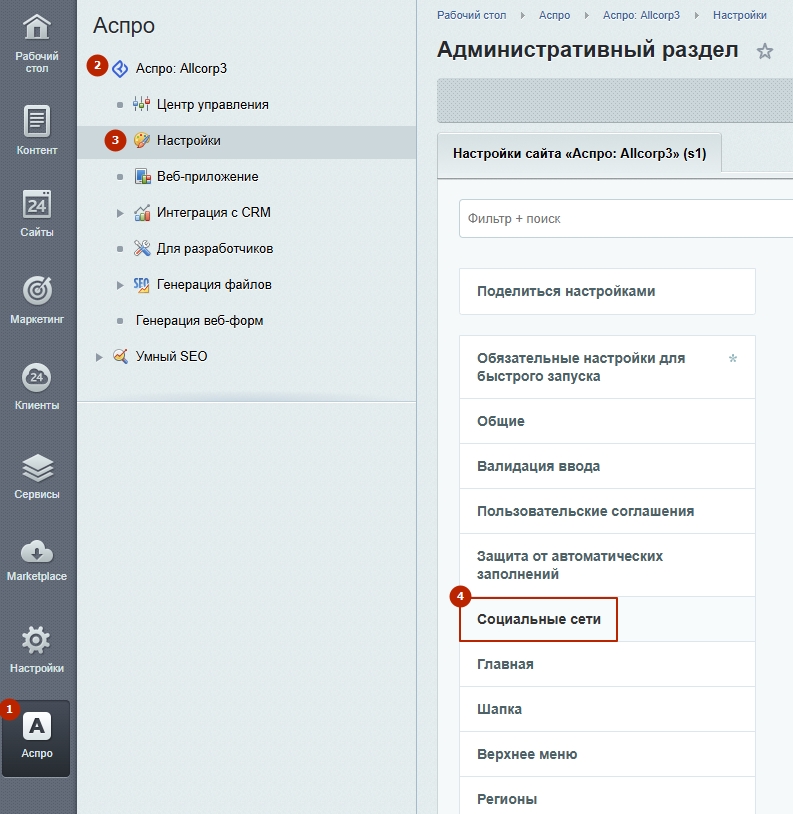Viewport: 793px width, 814px height.
Task: Expand the Генерация файлов tree node
Action: pos(120,285)
